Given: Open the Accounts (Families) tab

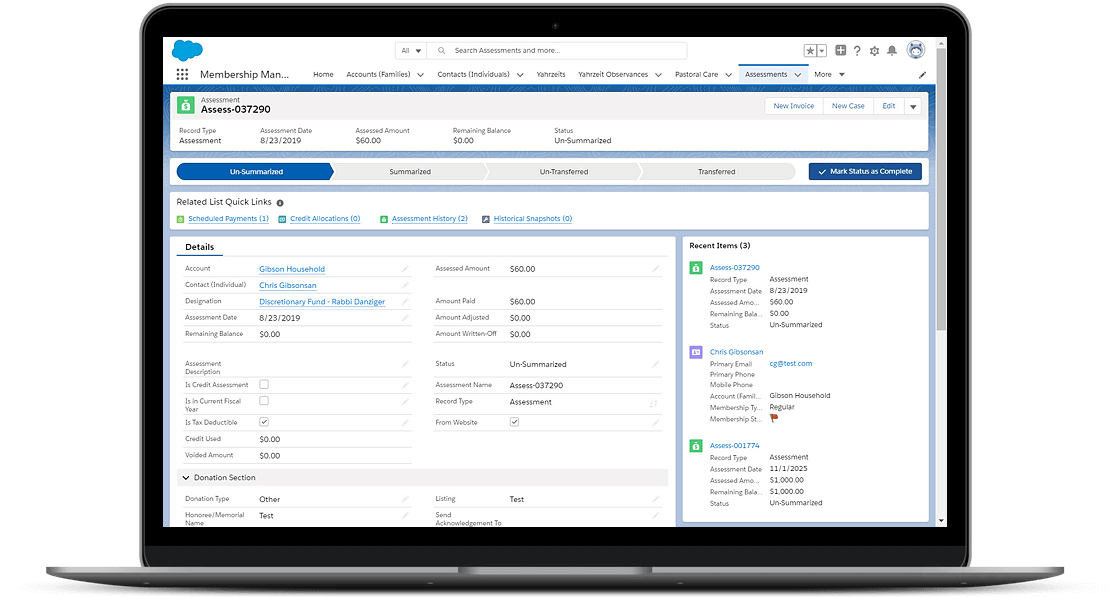Looking at the screenshot, I should coord(378,74).
